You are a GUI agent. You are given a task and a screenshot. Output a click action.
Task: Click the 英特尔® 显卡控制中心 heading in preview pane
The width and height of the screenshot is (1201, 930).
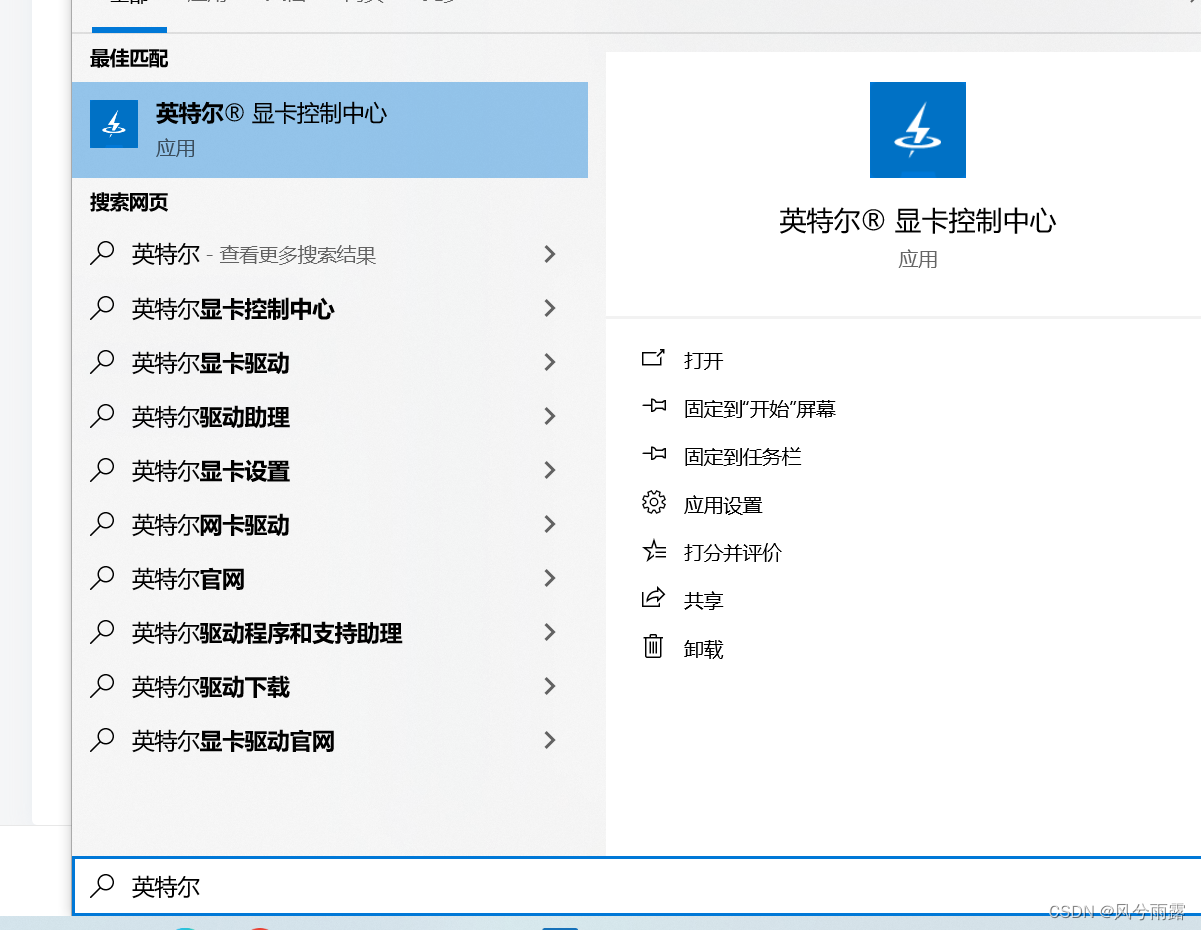(917, 221)
